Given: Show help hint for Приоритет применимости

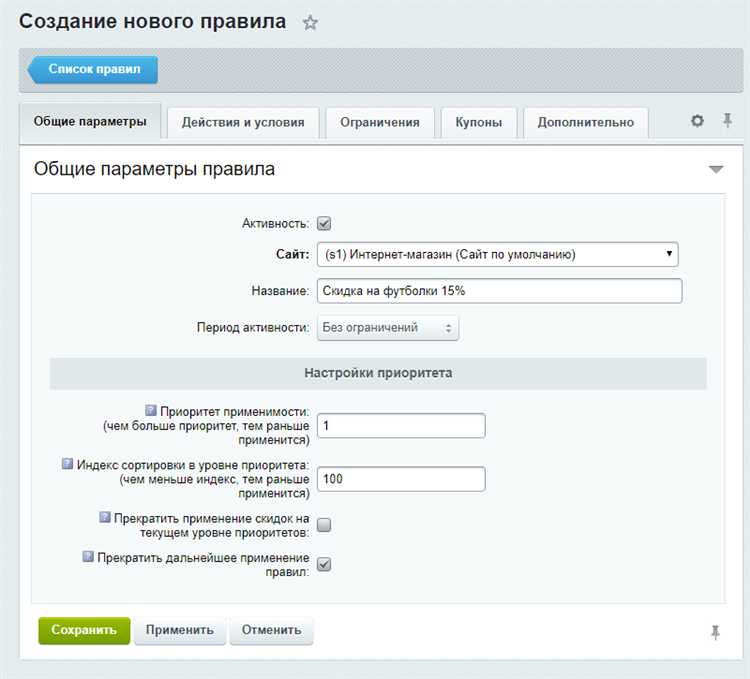Looking at the screenshot, I should (151, 410).
